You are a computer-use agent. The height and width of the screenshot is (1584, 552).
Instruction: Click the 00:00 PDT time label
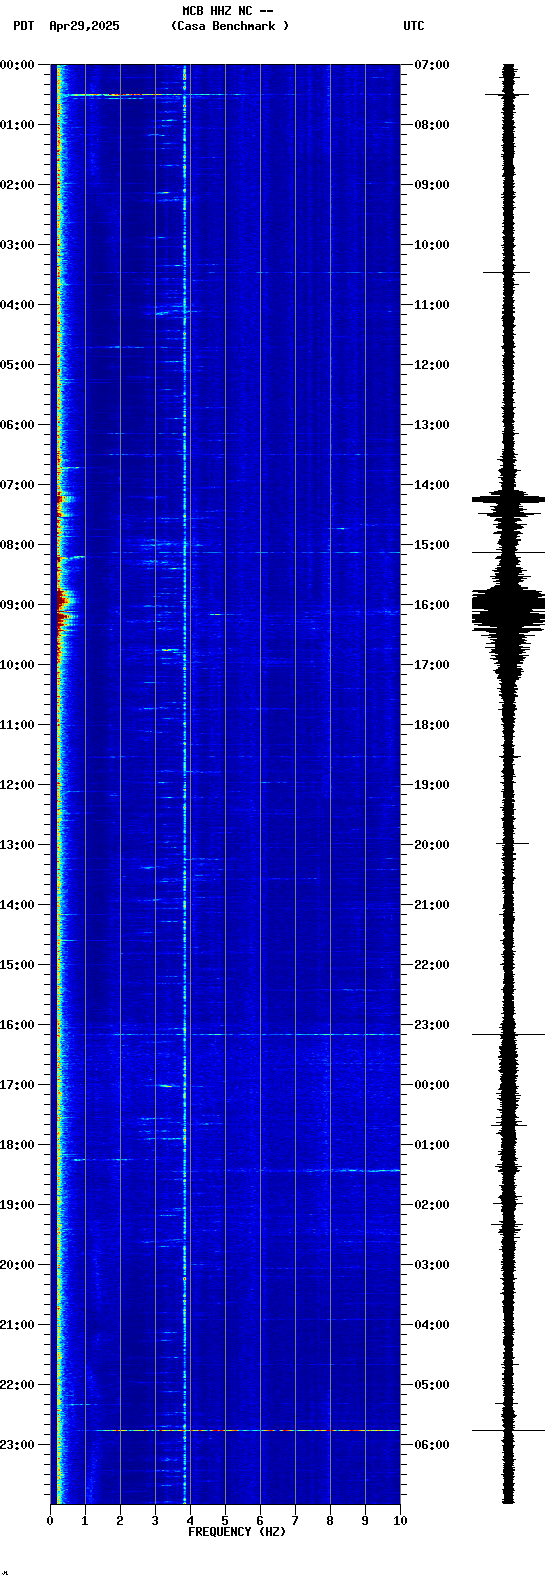click(18, 65)
